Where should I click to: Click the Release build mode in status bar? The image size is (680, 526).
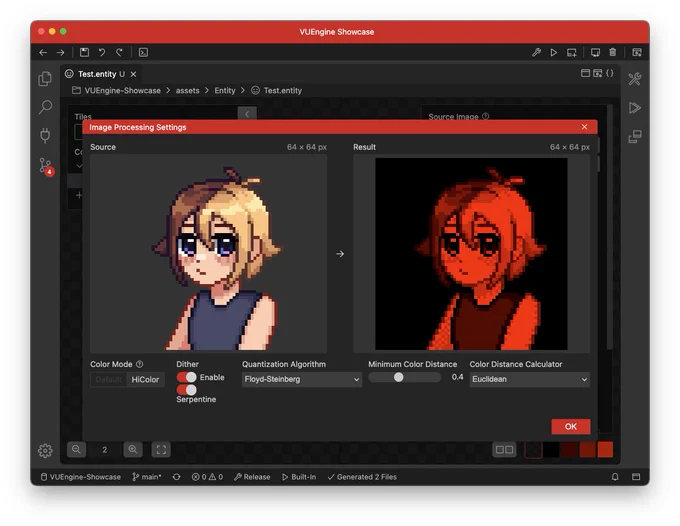coord(252,477)
